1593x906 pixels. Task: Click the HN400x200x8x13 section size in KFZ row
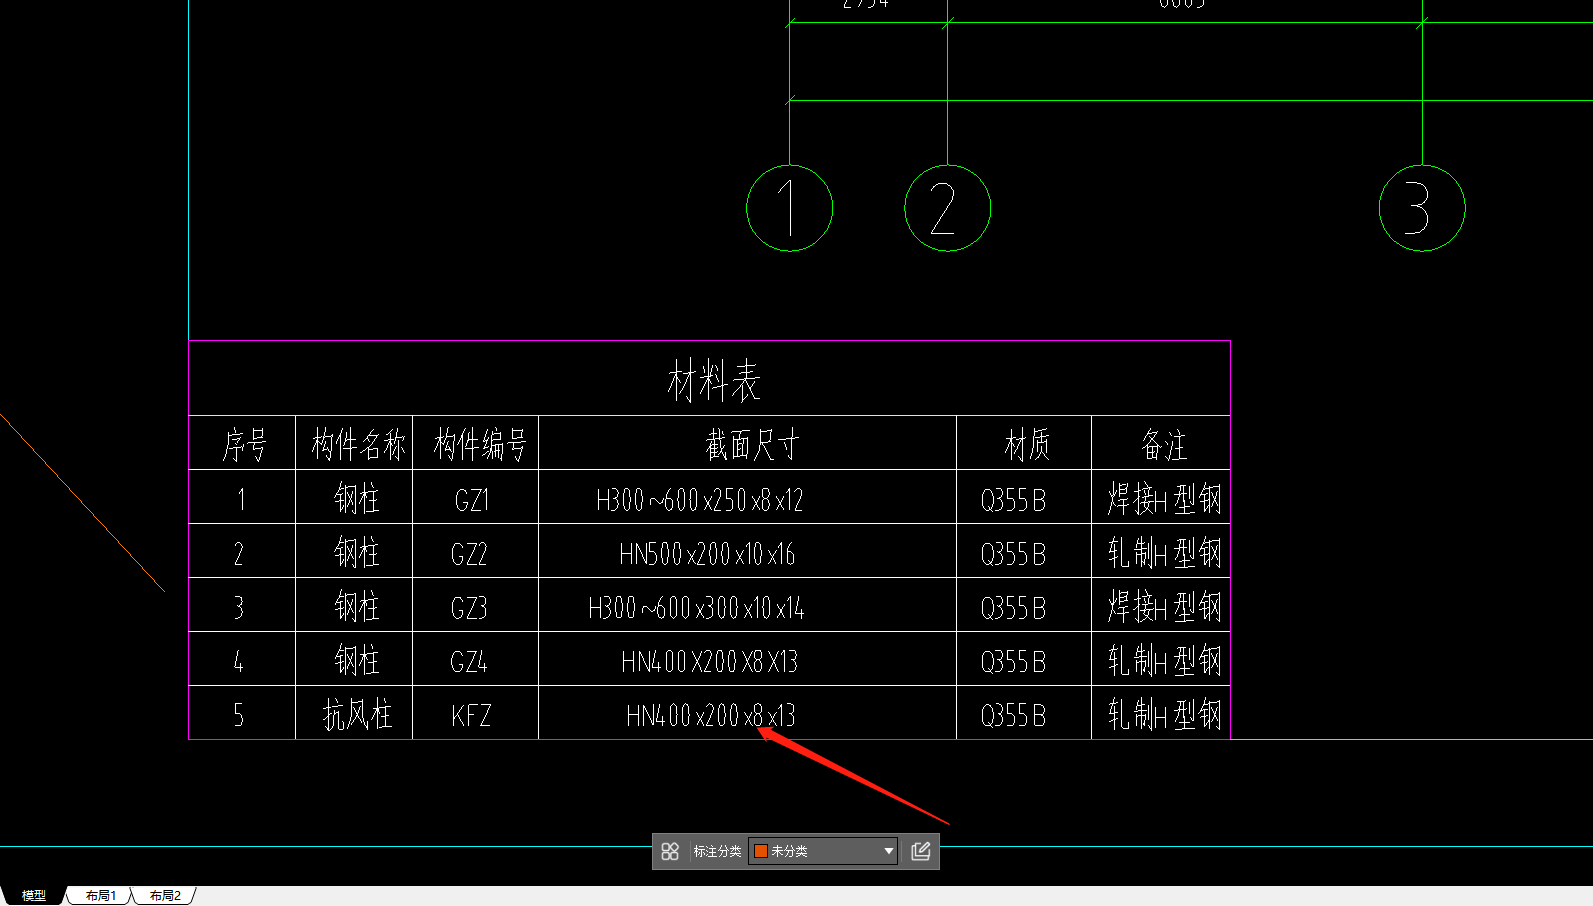coord(711,715)
